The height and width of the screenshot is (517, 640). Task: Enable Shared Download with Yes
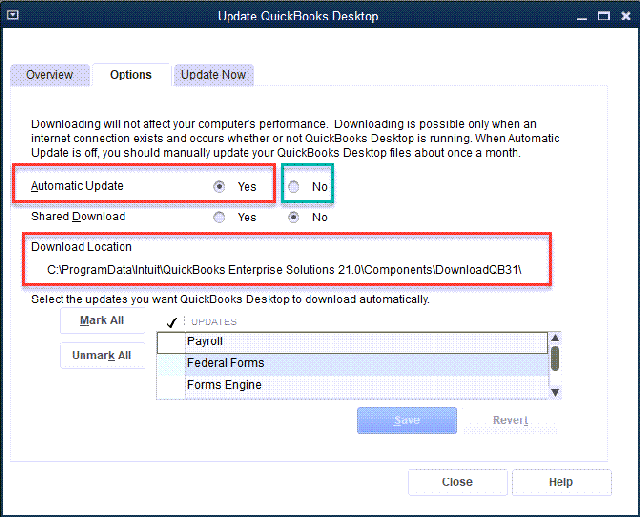tap(219, 217)
